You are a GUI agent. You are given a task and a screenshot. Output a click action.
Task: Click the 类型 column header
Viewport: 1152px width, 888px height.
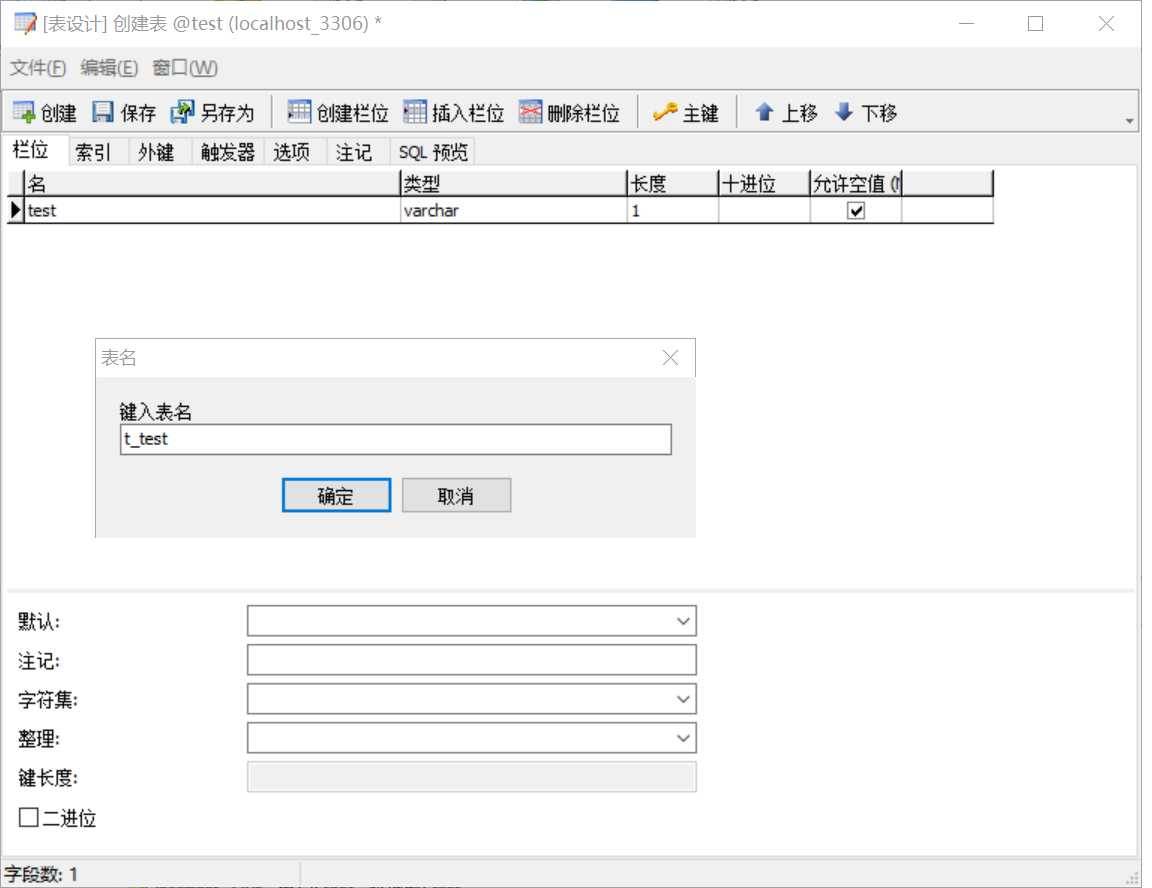(x=514, y=183)
